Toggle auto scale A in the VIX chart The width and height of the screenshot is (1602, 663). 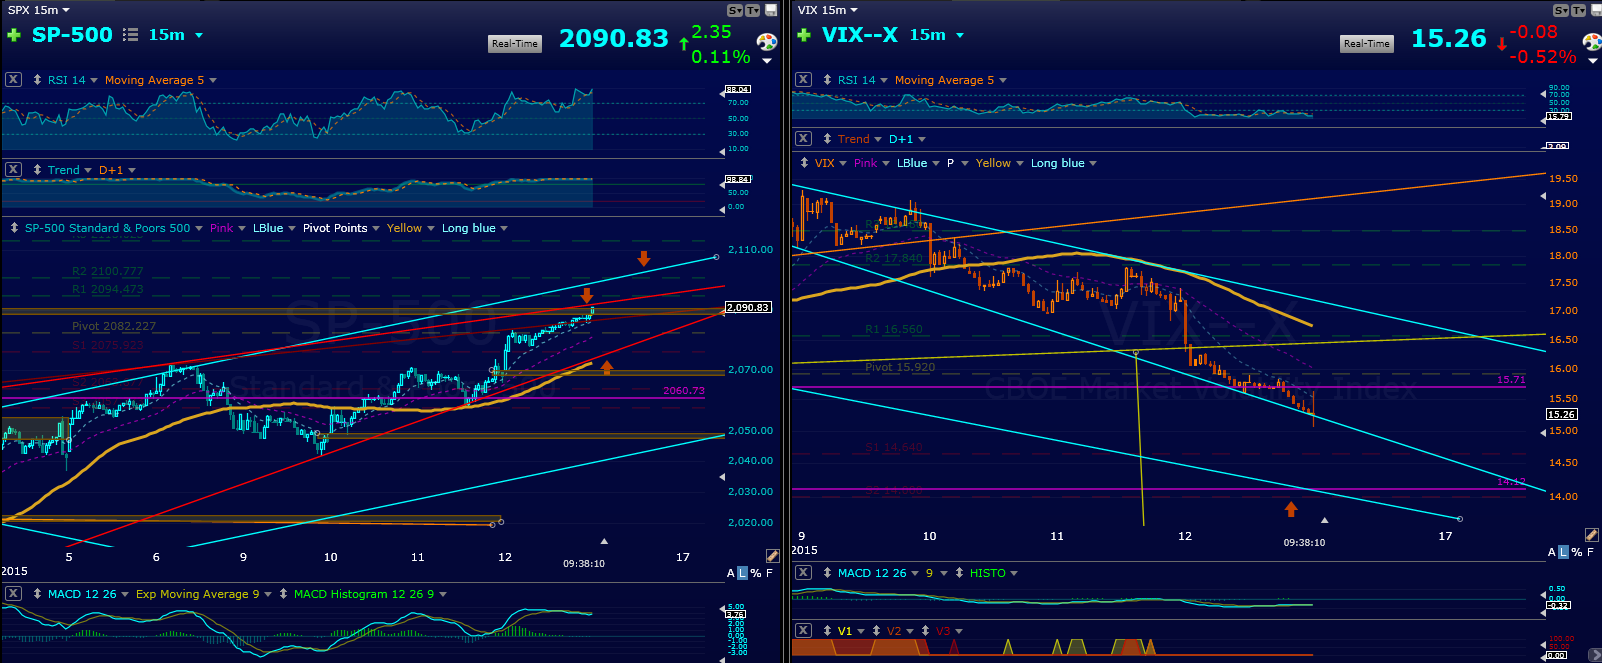[1552, 552]
